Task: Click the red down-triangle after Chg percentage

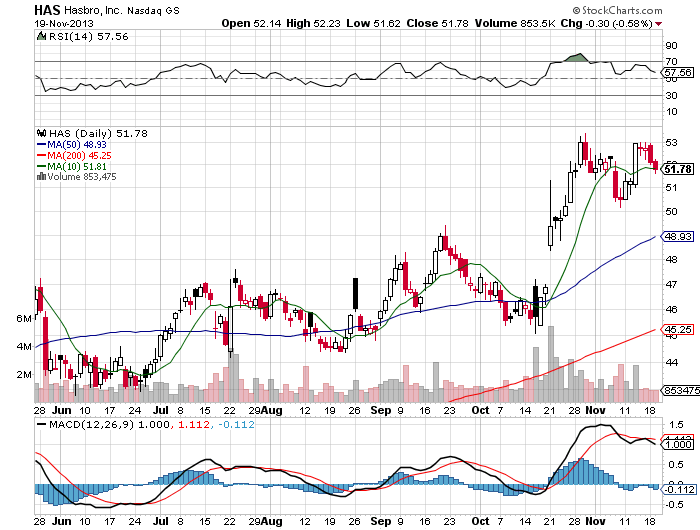Action: coord(659,24)
